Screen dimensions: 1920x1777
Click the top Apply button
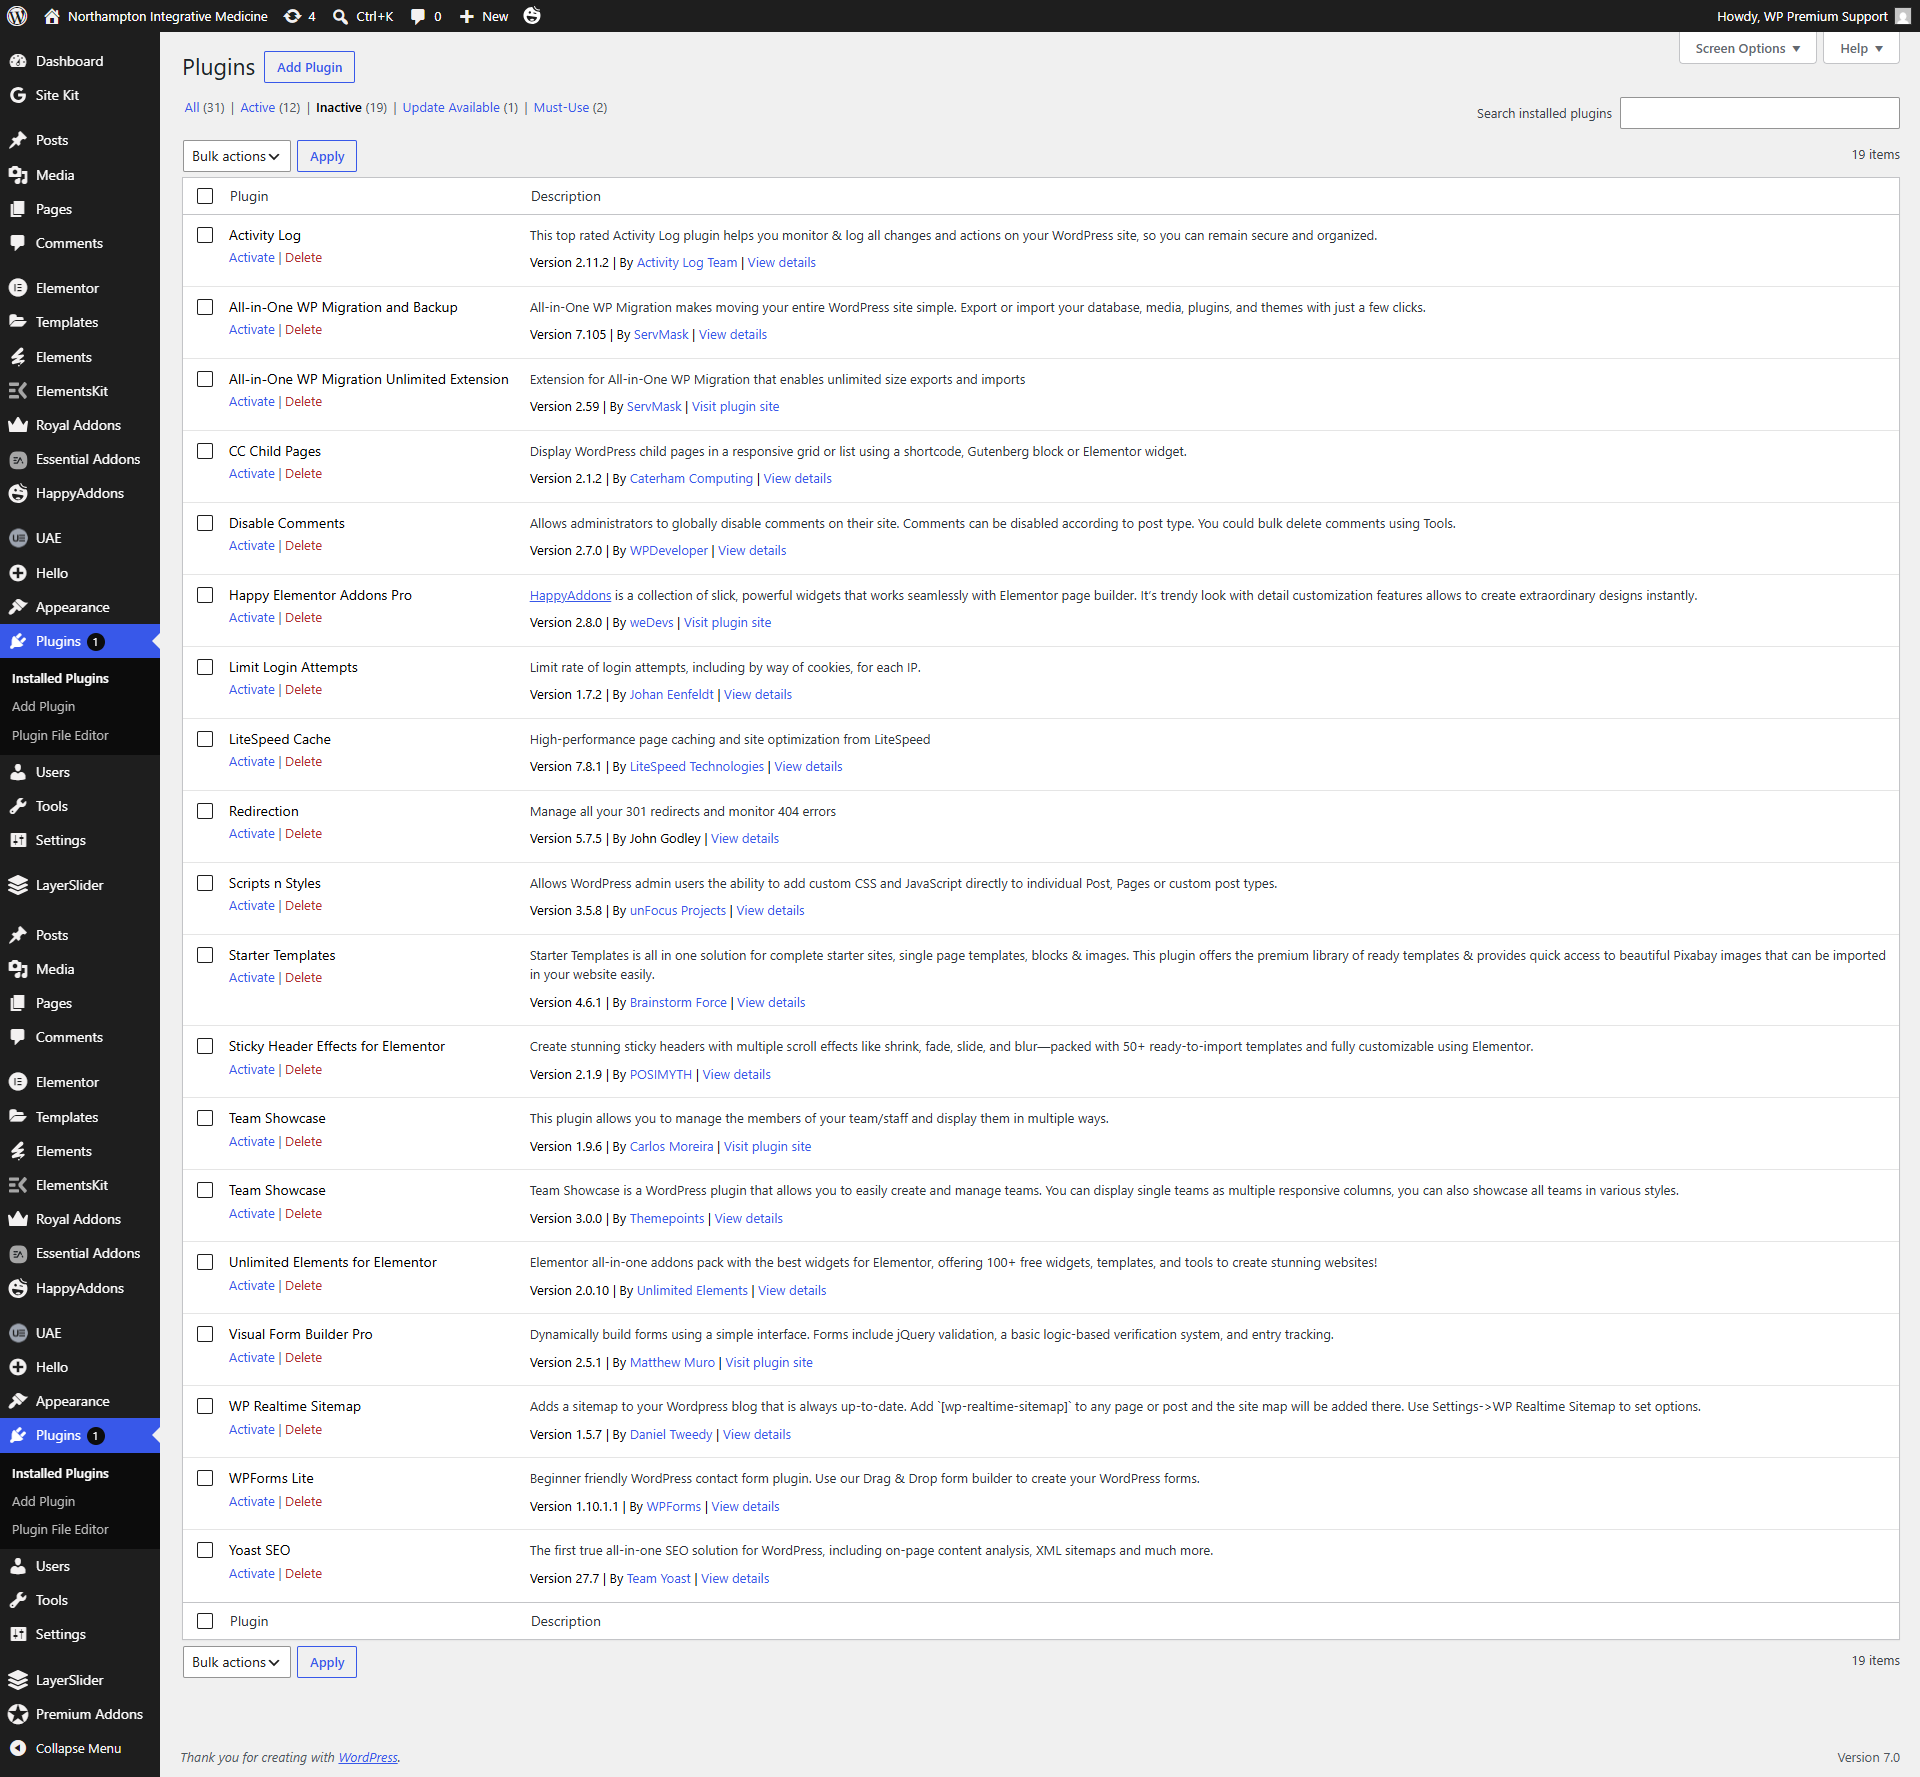point(327,156)
